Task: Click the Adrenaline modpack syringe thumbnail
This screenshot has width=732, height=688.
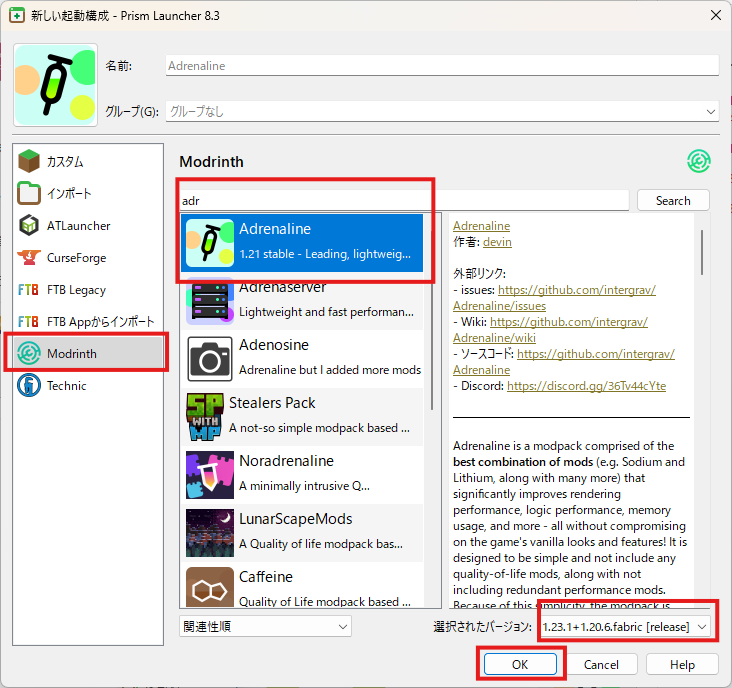Action: tap(210, 243)
